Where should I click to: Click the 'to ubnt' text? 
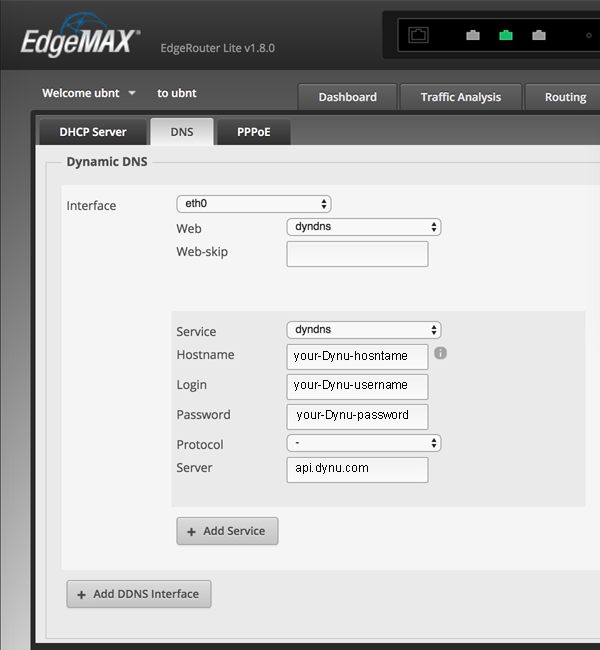[177, 93]
